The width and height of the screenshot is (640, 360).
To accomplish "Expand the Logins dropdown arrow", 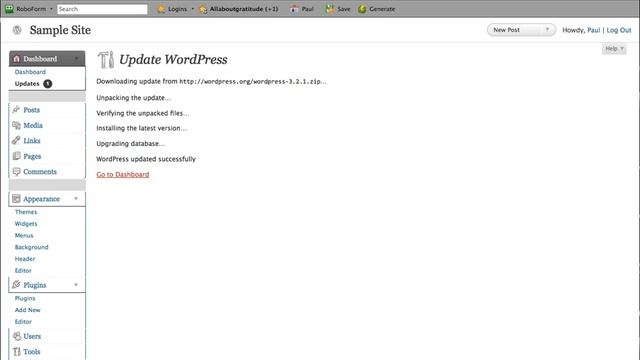I will [x=193, y=9].
